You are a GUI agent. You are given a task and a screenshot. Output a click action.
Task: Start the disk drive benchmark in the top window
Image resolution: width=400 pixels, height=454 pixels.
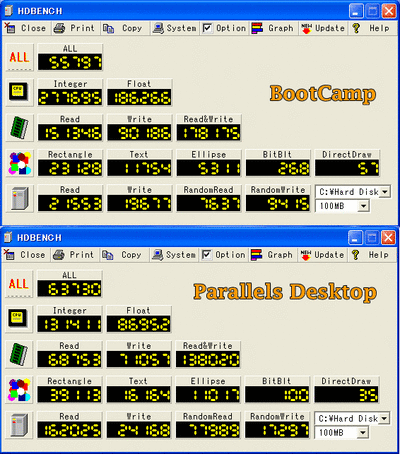coord(20,198)
